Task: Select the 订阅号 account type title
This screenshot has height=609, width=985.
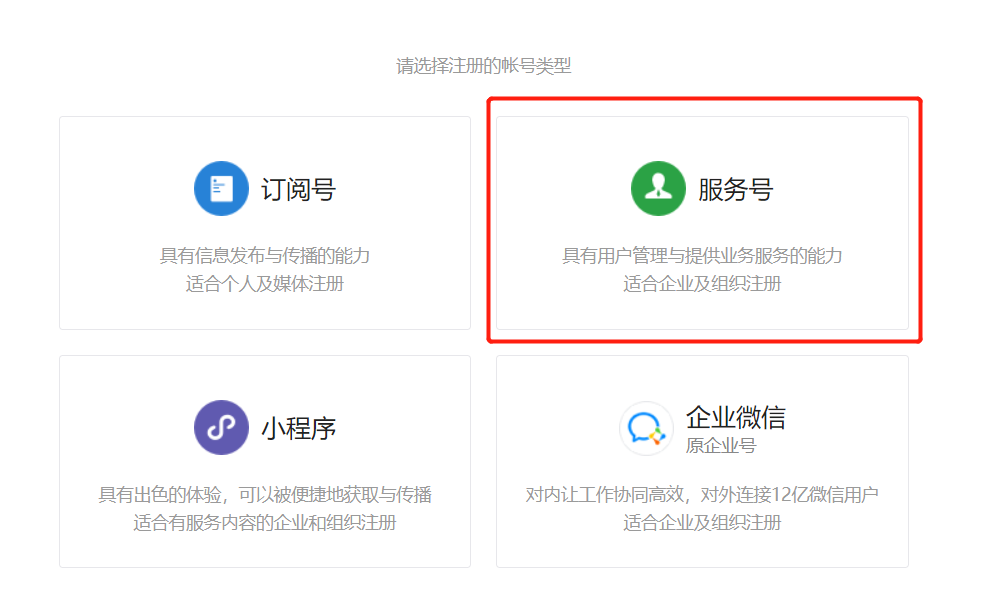Action: (298, 189)
